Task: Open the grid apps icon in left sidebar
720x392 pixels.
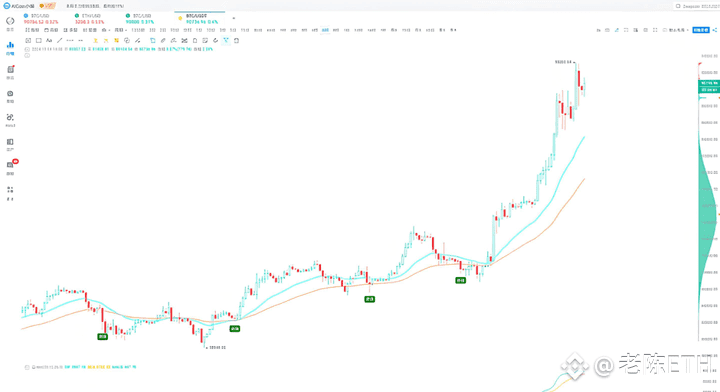Action: pos(10,190)
